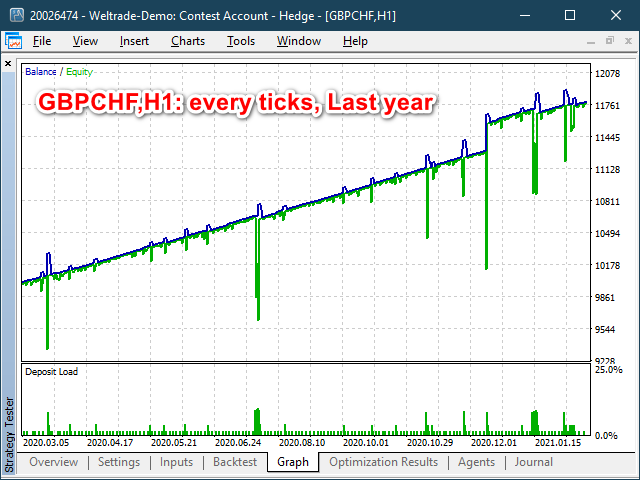Click the 2020.10.01 date label
The height and width of the screenshot is (480, 640).
tap(366, 442)
